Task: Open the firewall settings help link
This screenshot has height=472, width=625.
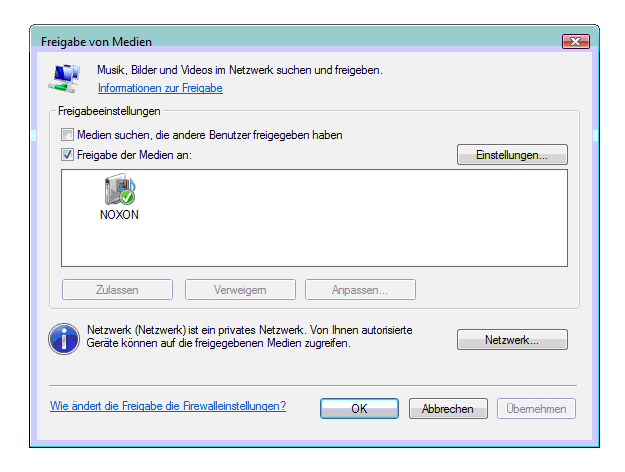Action: [168, 406]
